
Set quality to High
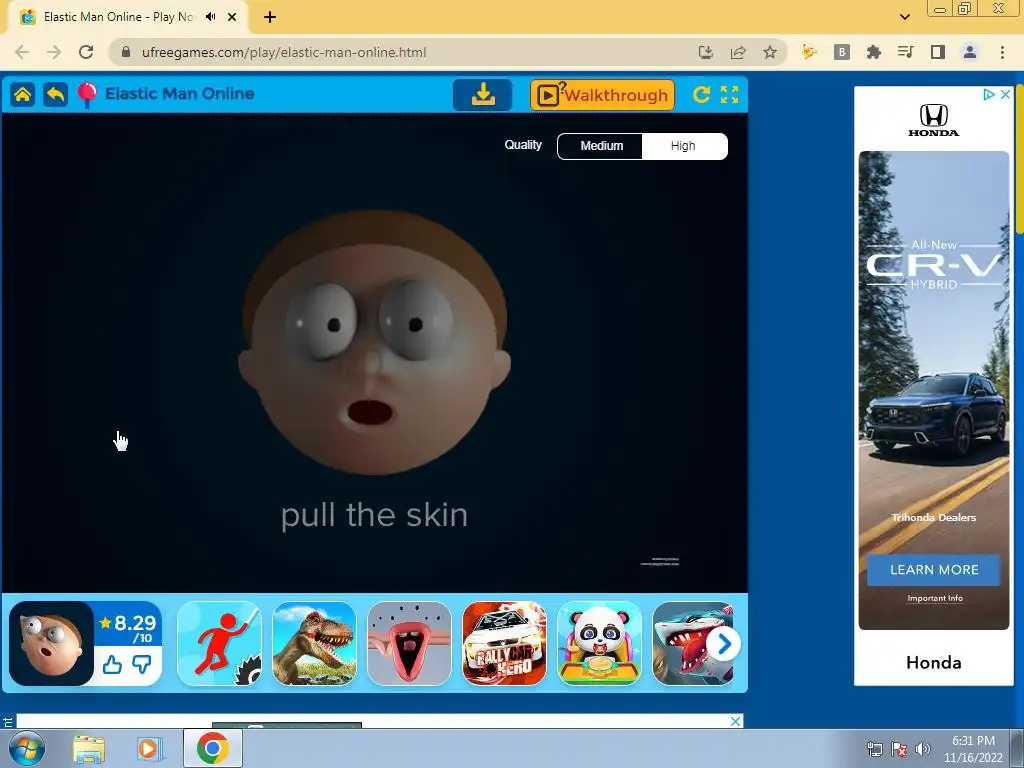click(684, 146)
